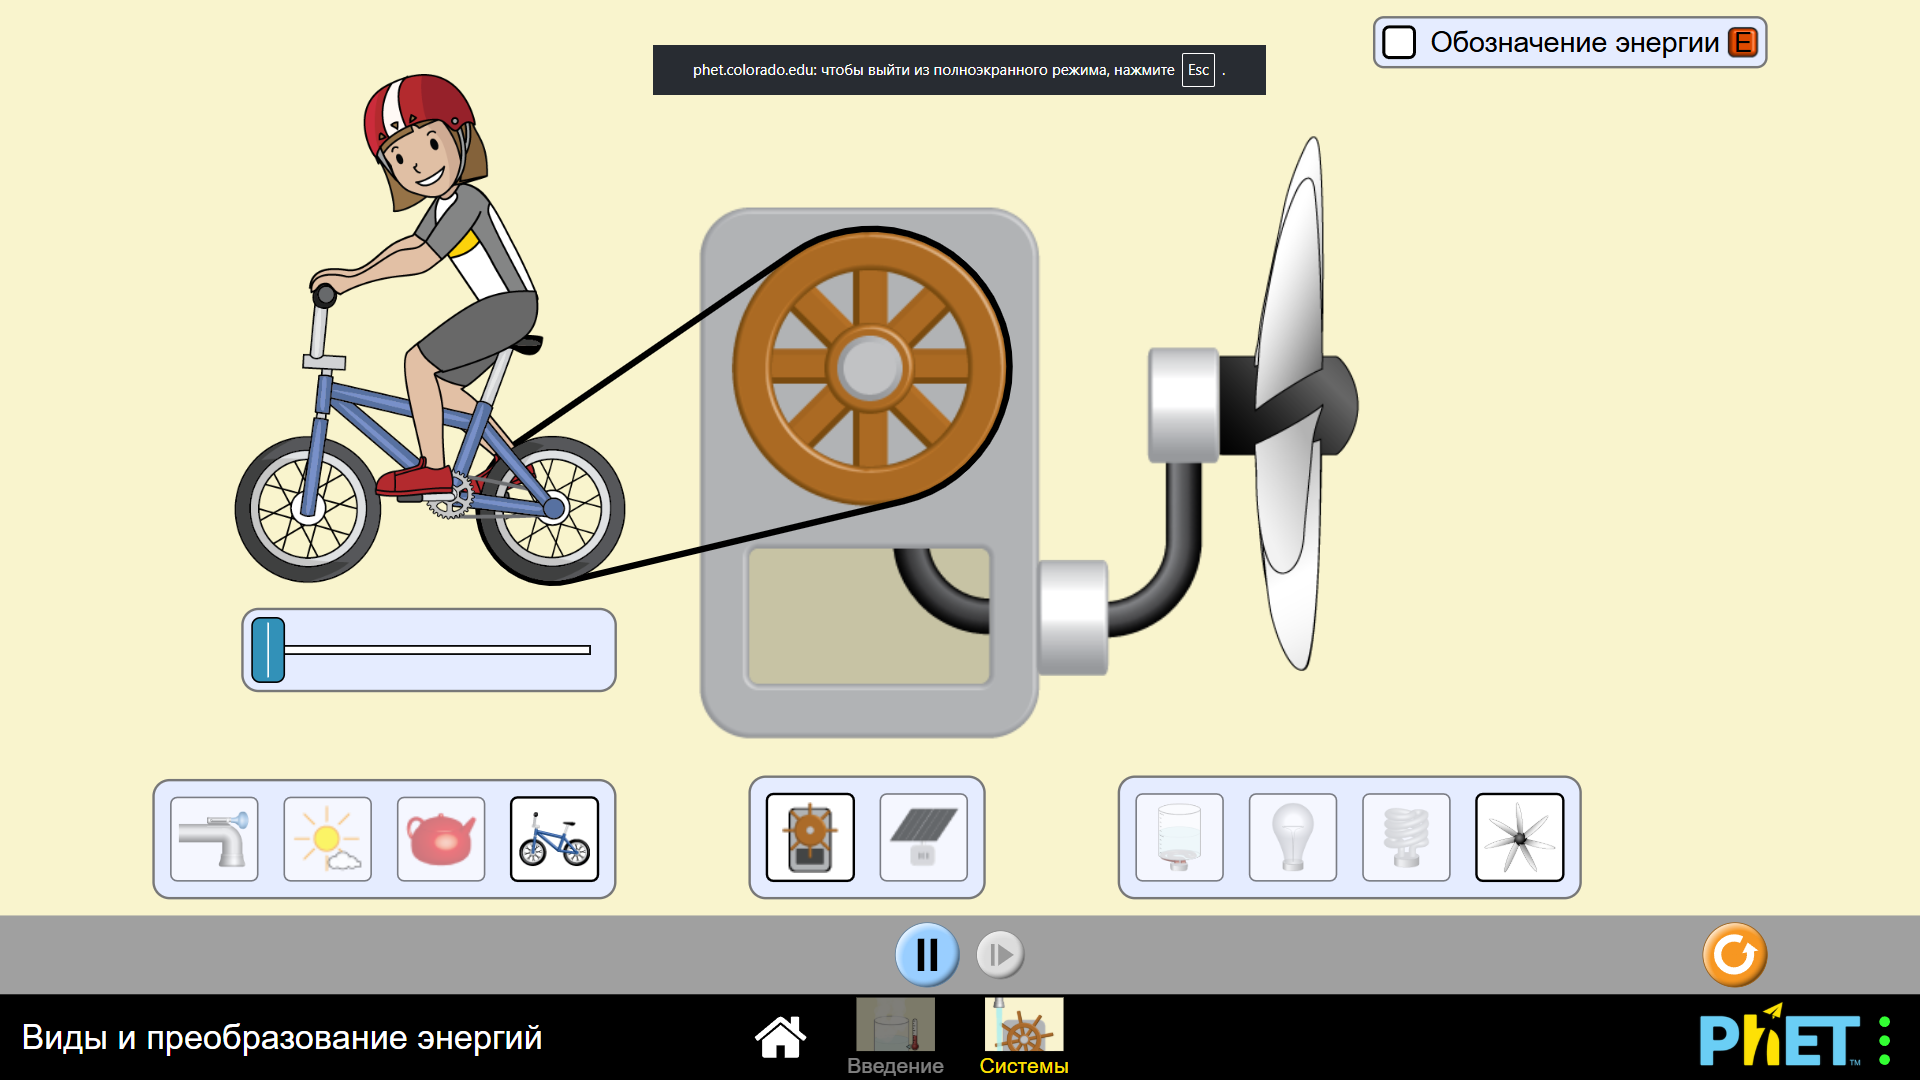Select the sun energy source icon
The height and width of the screenshot is (1080, 1920).
pyautogui.click(x=327, y=839)
